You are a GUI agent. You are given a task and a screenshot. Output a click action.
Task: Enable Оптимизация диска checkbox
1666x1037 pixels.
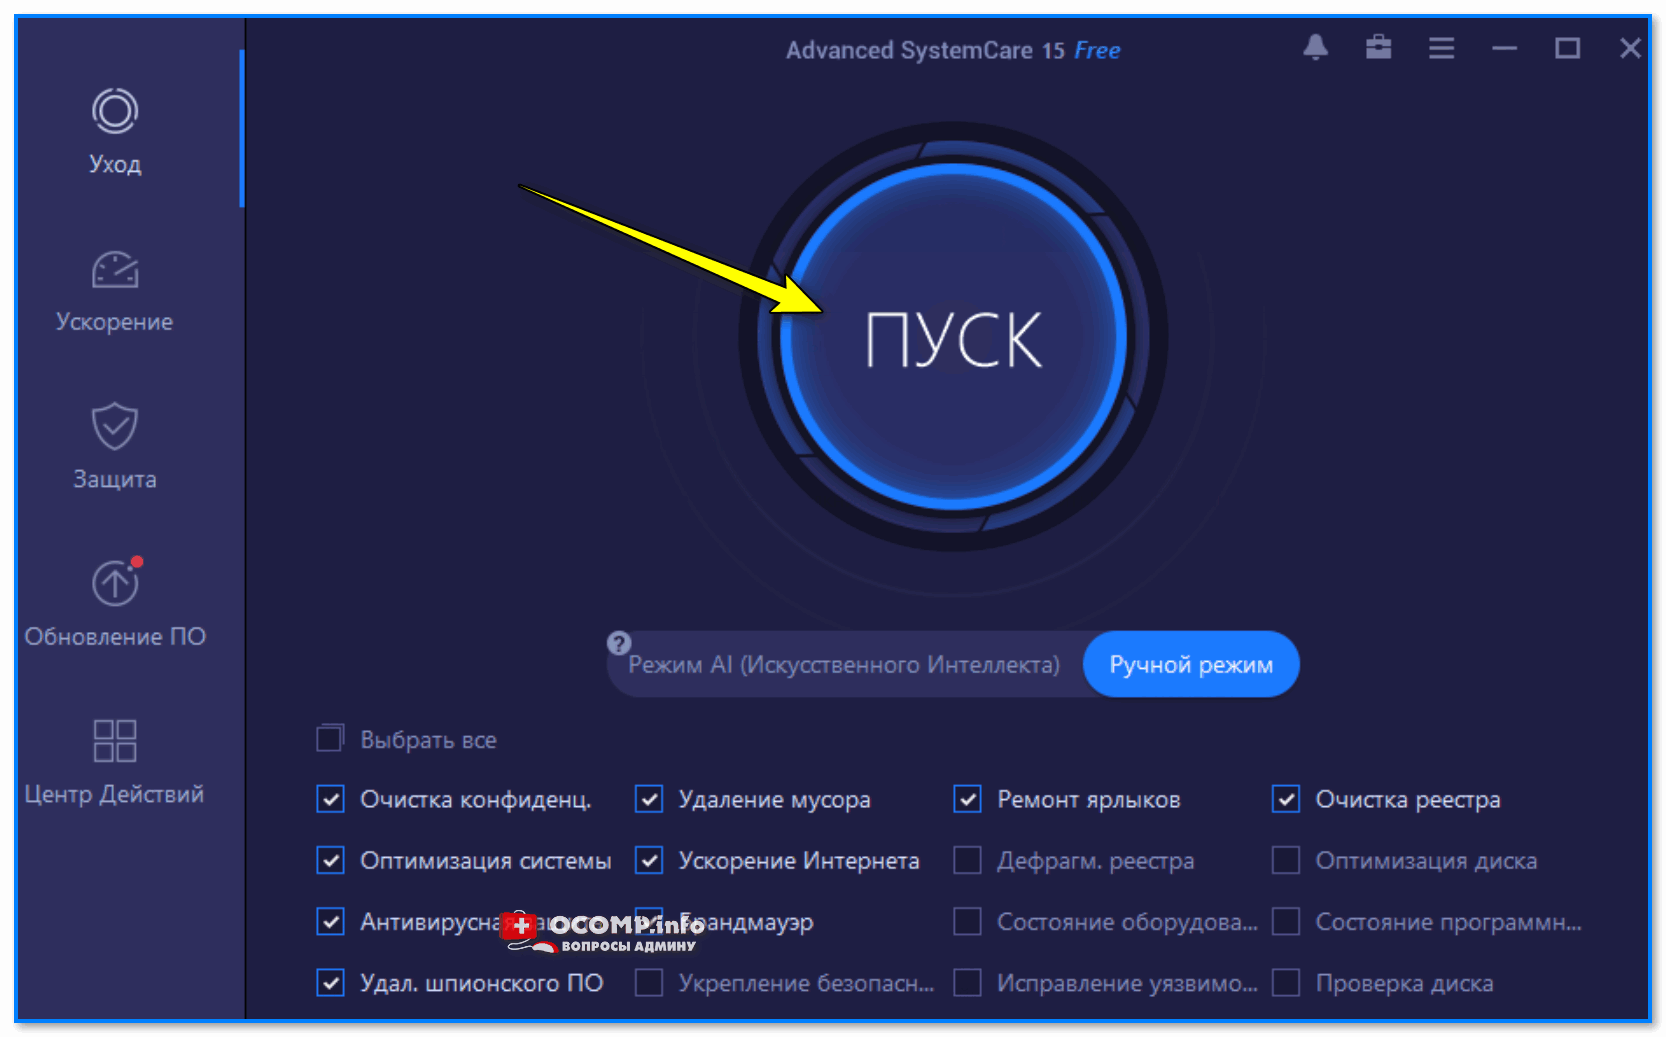click(x=1286, y=860)
